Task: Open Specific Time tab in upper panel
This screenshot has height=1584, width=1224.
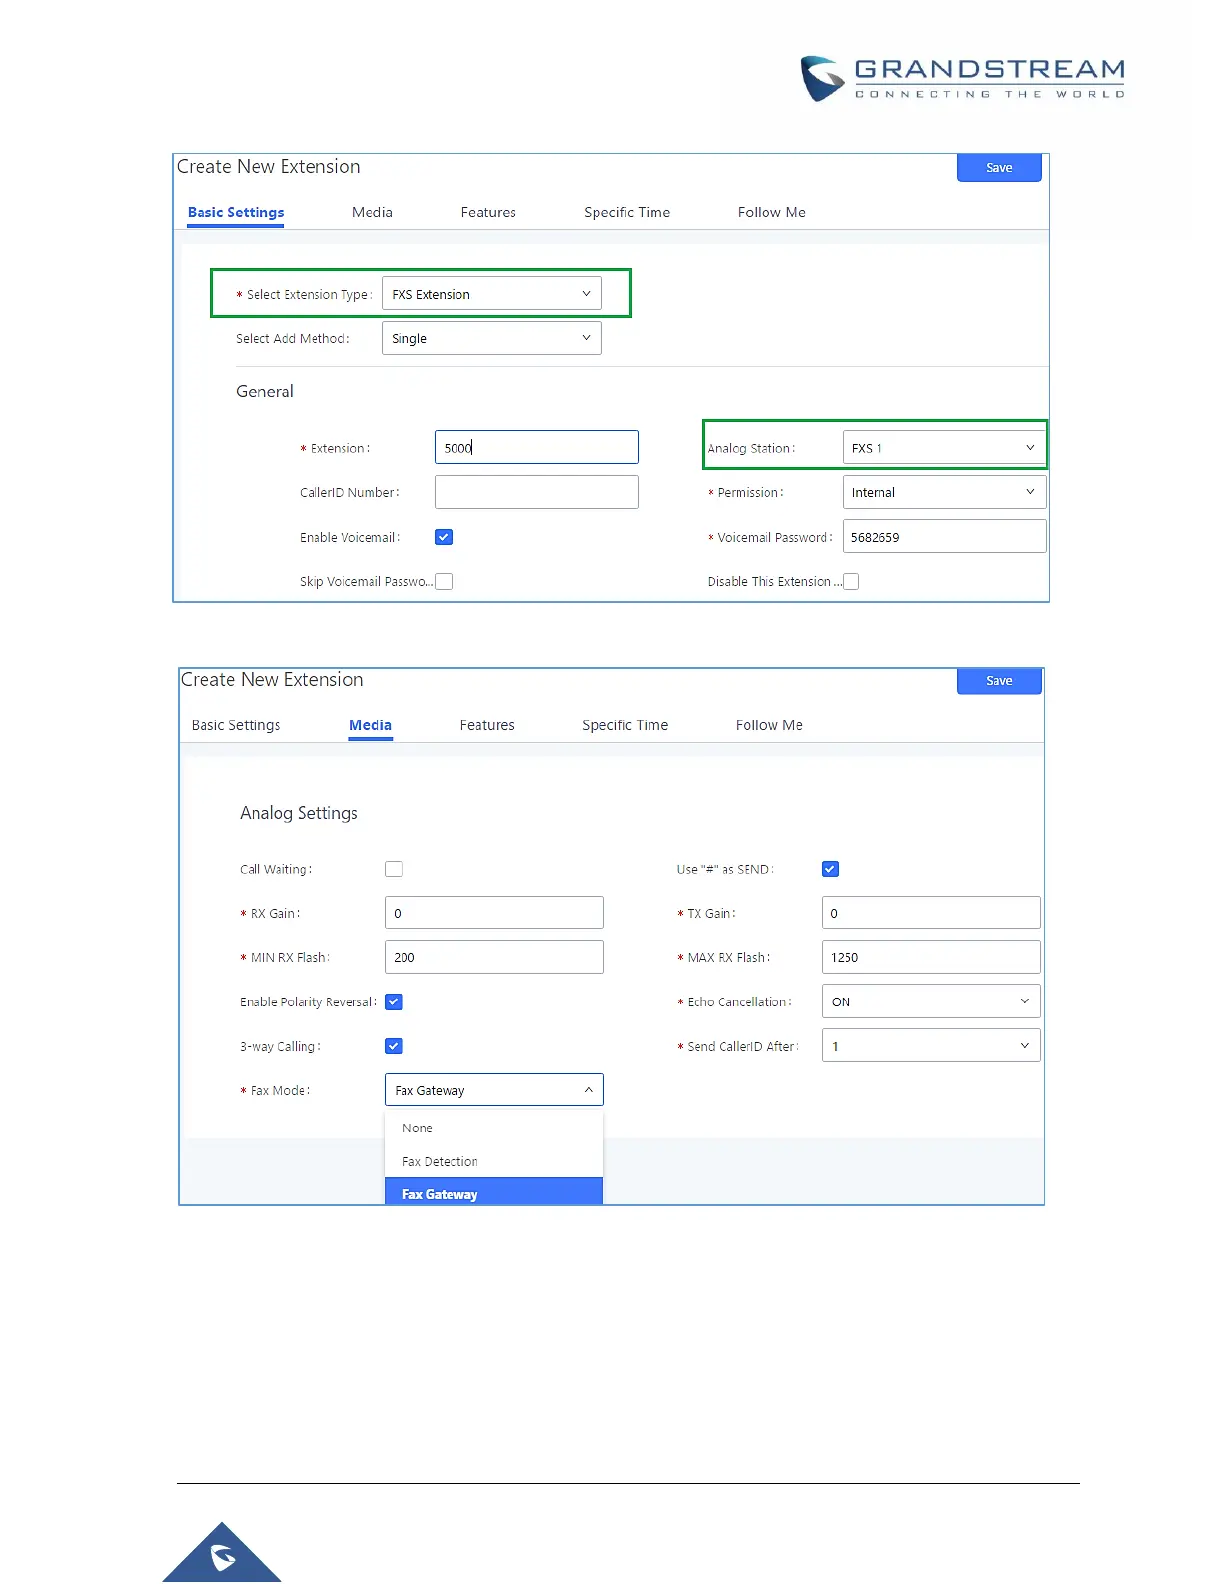Action: [x=627, y=212]
